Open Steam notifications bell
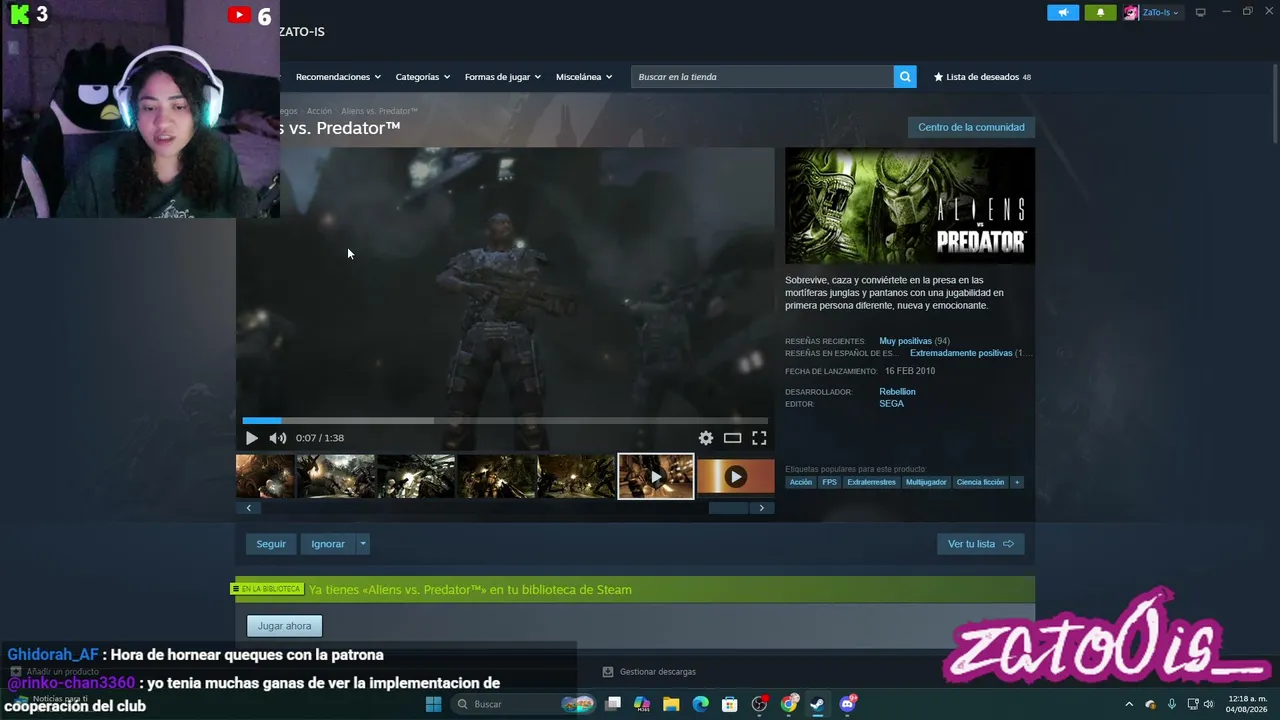This screenshot has height=720, width=1280. tap(1100, 12)
